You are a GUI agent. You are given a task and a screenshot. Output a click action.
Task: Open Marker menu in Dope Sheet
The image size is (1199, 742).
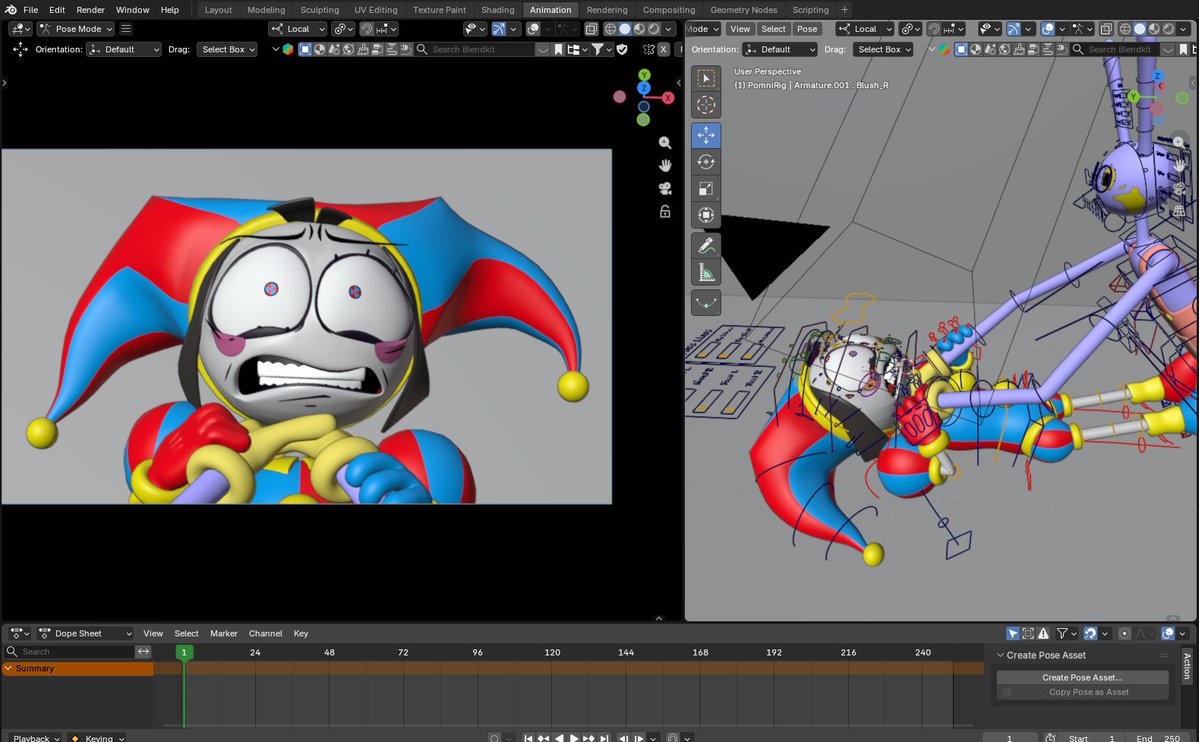click(x=224, y=633)
